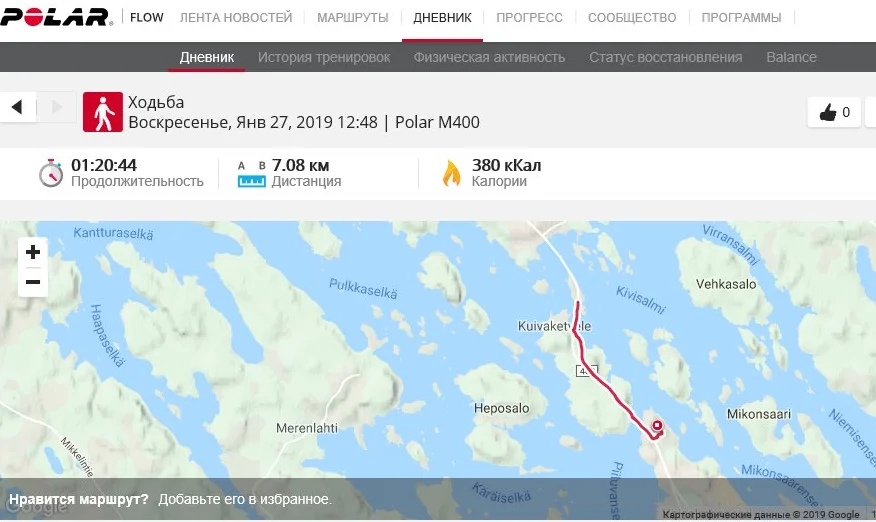Viewport: 876px width, 522px height.
Task: Click the Polar logo
Action: (x=56, y=17)
